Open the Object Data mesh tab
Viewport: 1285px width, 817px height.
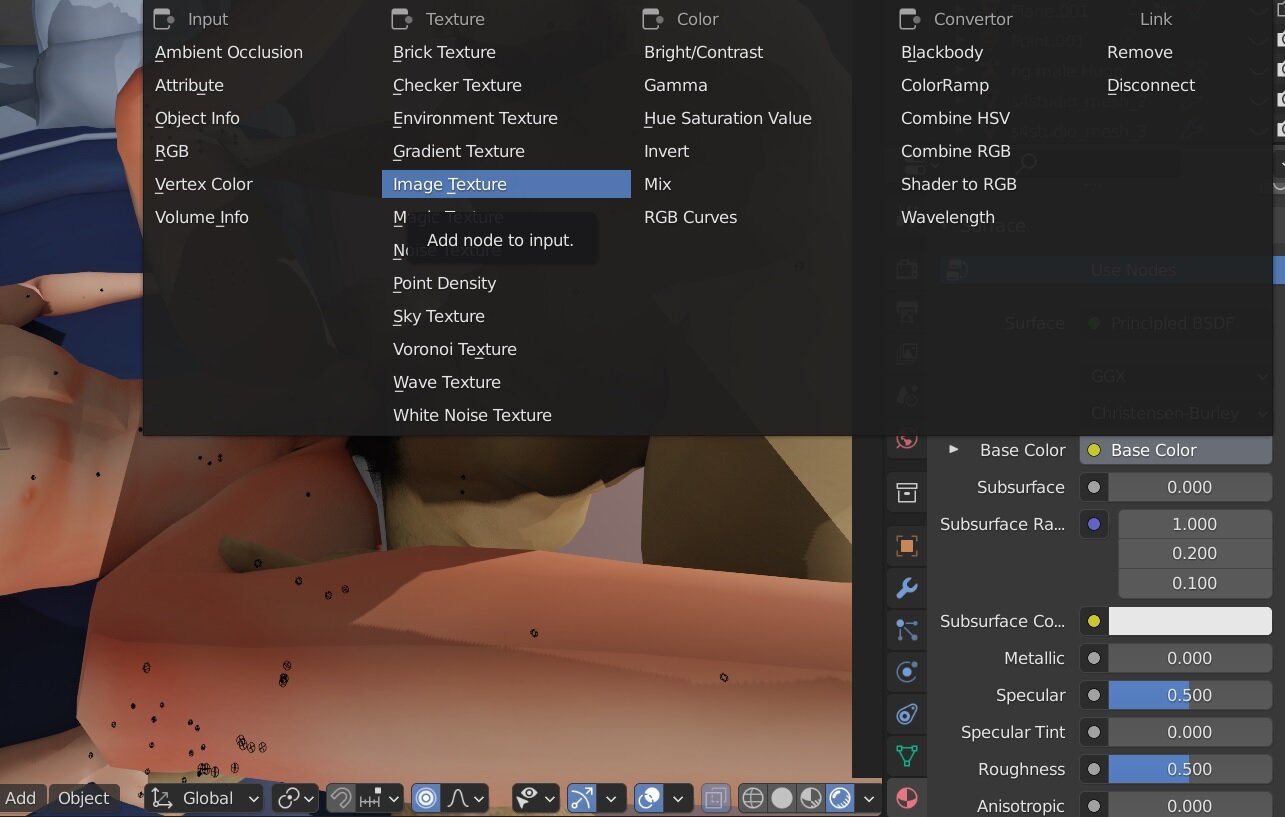(906, 756)
